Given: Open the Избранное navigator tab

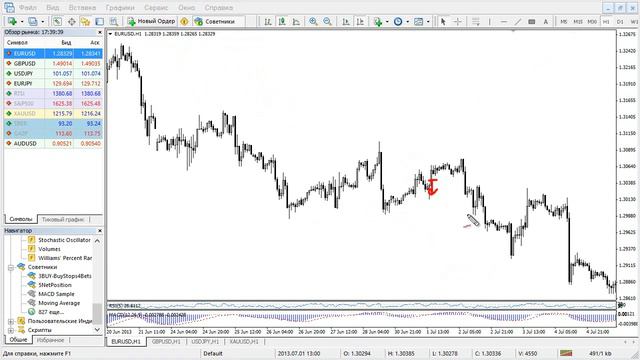Looking at the screenshot, I should (x=50, y=340).
